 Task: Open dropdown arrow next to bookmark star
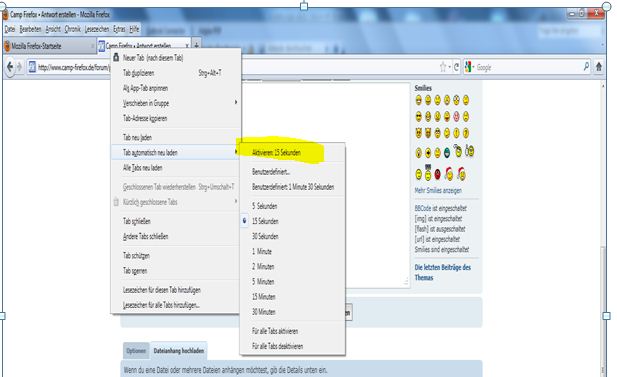pyautogui.click(x=449, y=67)
